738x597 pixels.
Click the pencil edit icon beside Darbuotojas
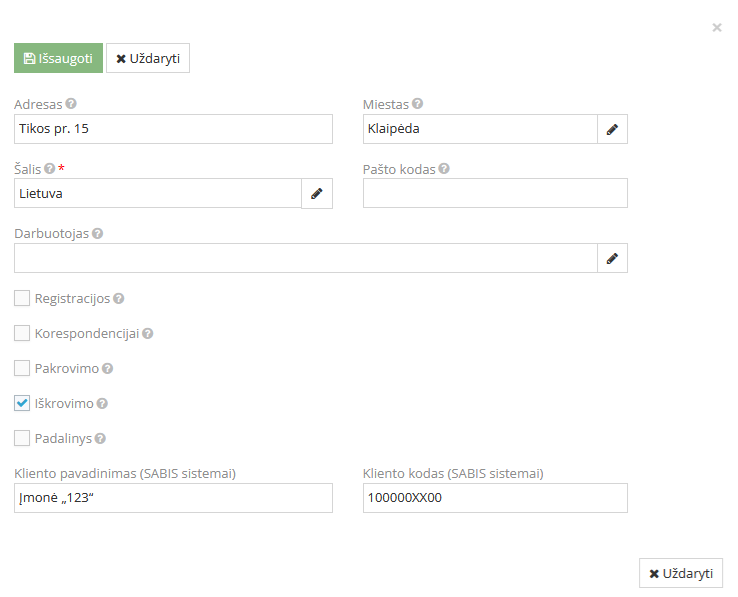pyautogui.click(x=612, y=259)
